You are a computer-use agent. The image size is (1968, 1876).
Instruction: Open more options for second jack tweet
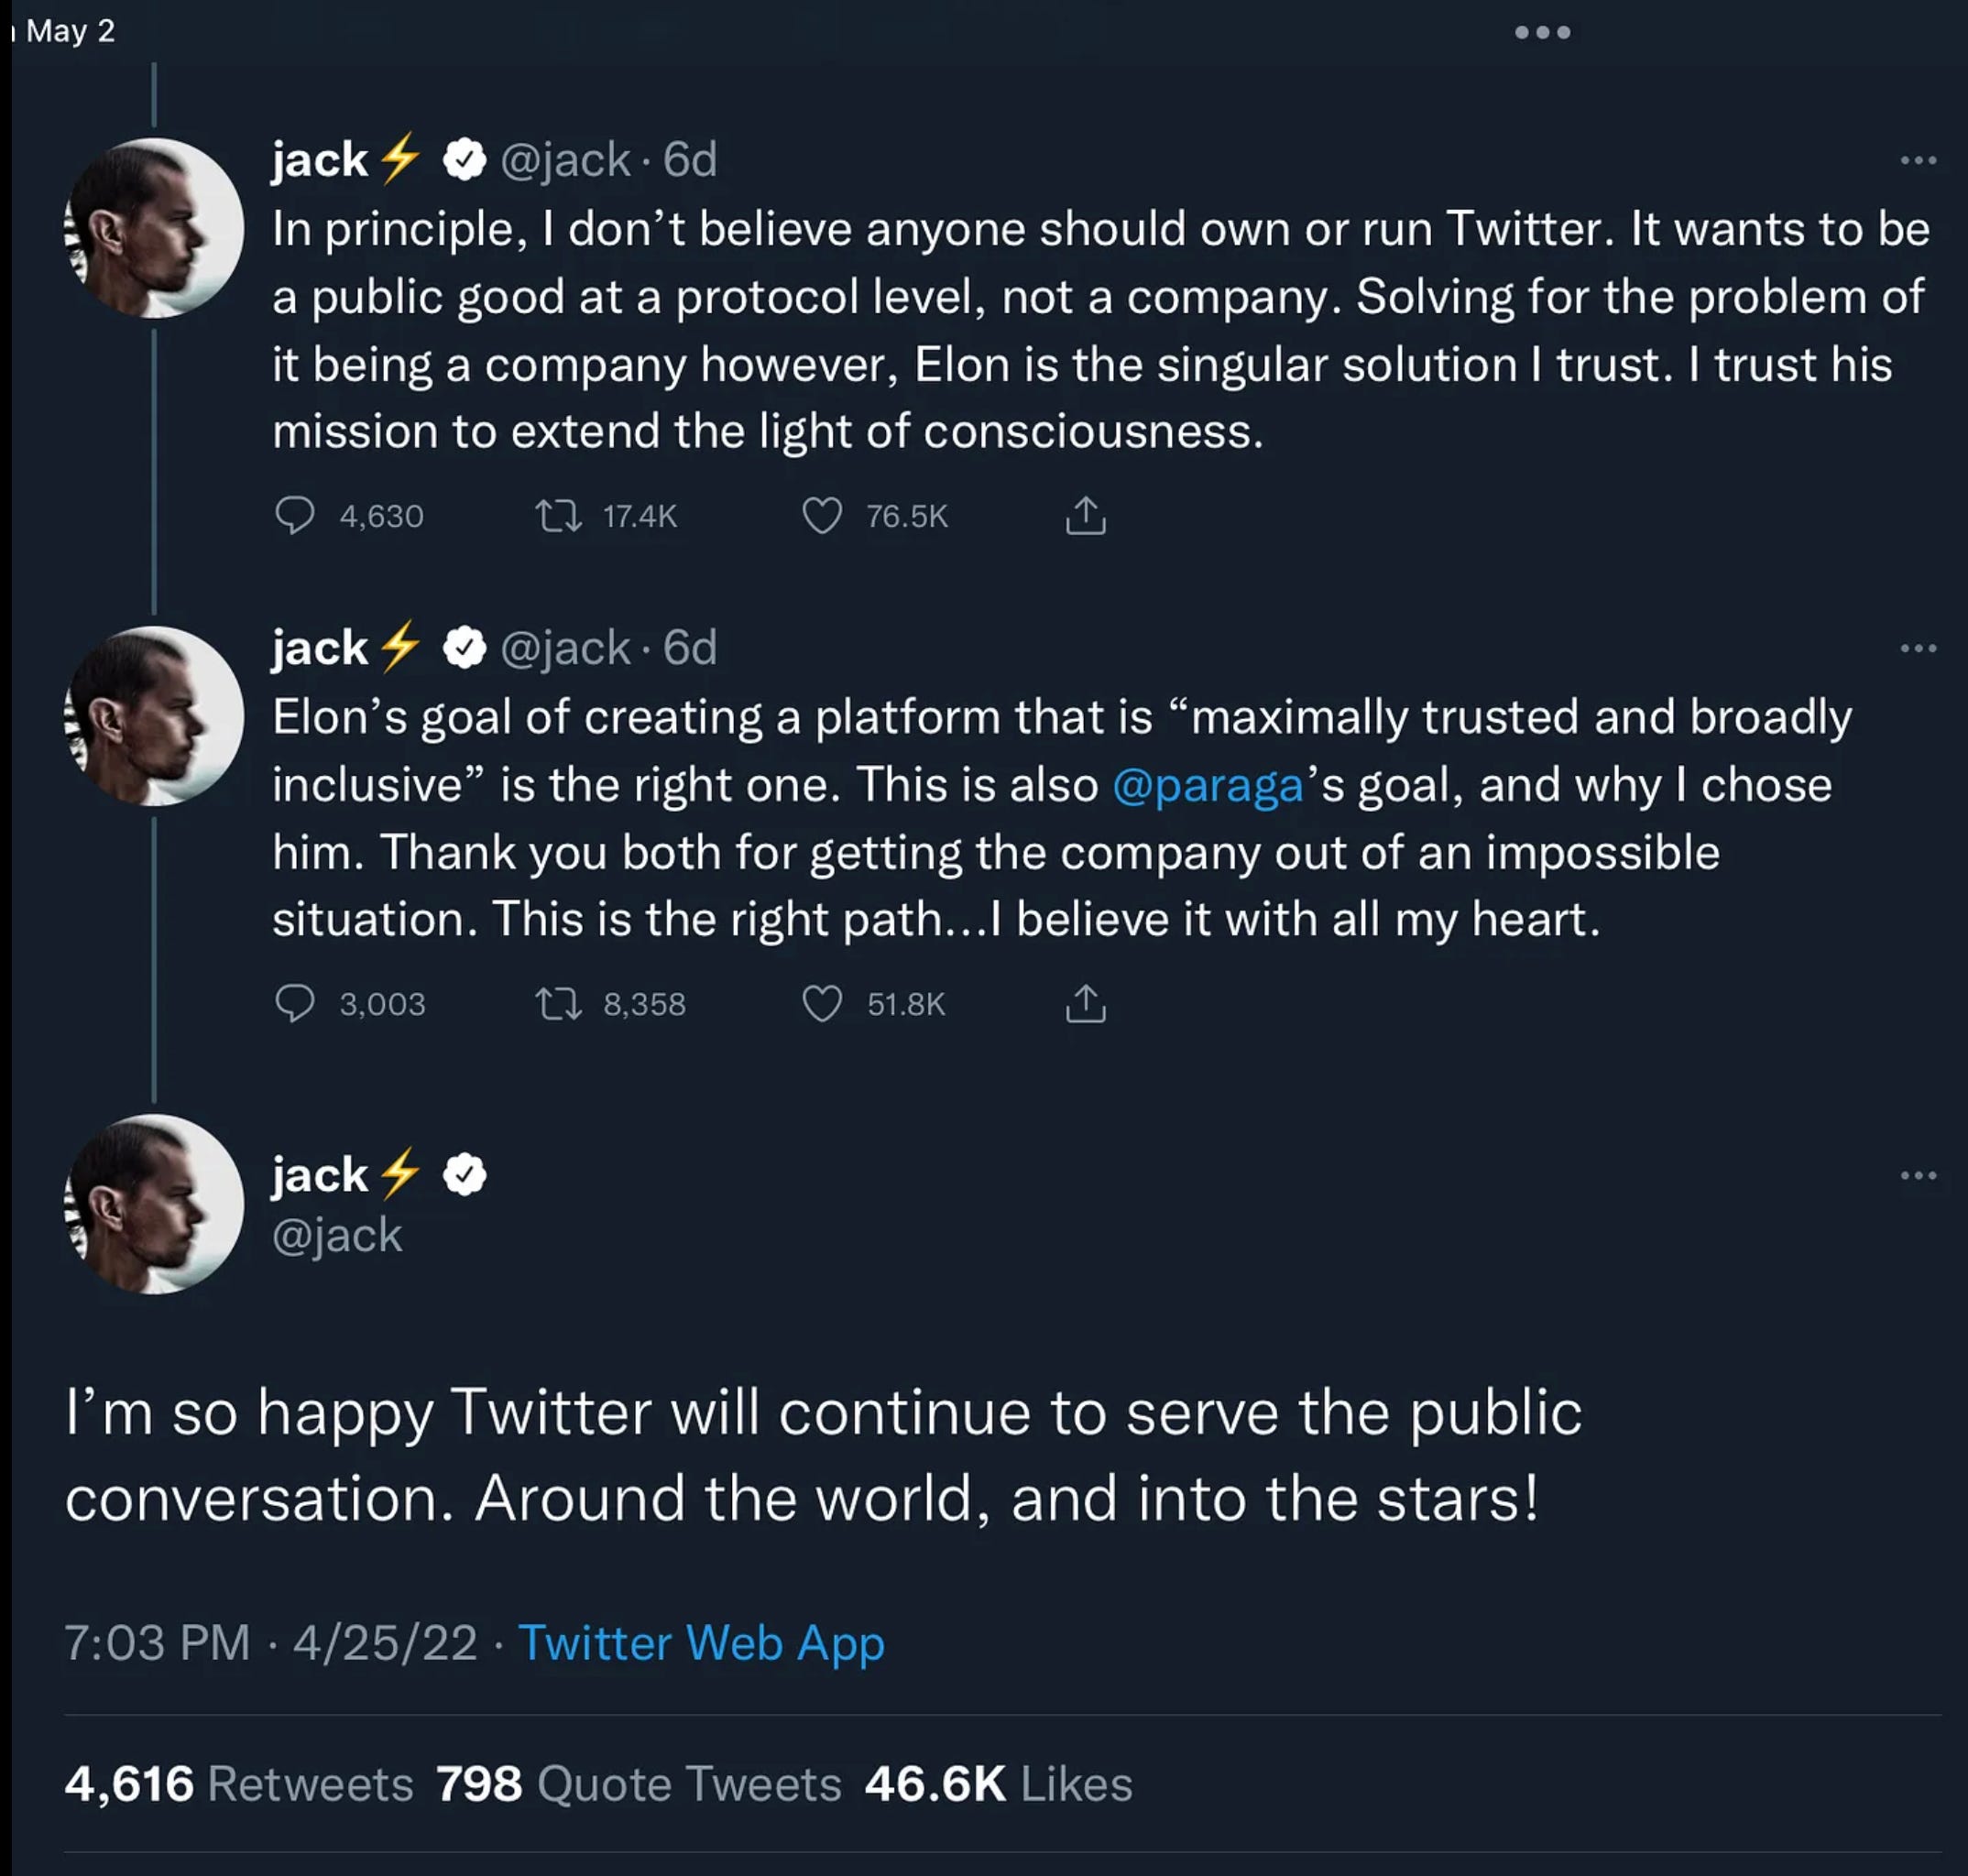[x=1918, y=648]
